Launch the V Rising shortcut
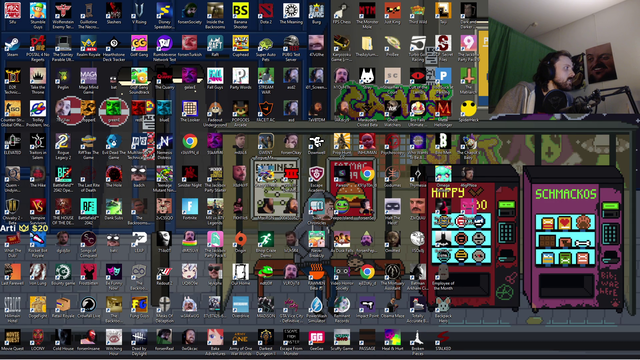This screenshot has width=640, height=360. pyautogui.click(x=139, y=11)
